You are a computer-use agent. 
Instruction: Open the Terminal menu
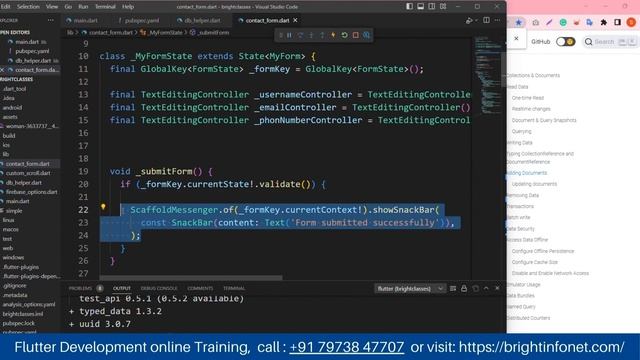(105, 7)
